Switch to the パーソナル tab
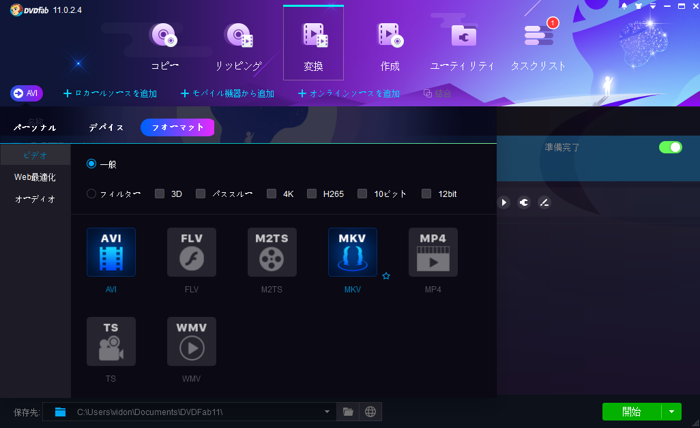The height and width of the screenshot is (428, 700). pyautogui.click(x=35, y=128)
